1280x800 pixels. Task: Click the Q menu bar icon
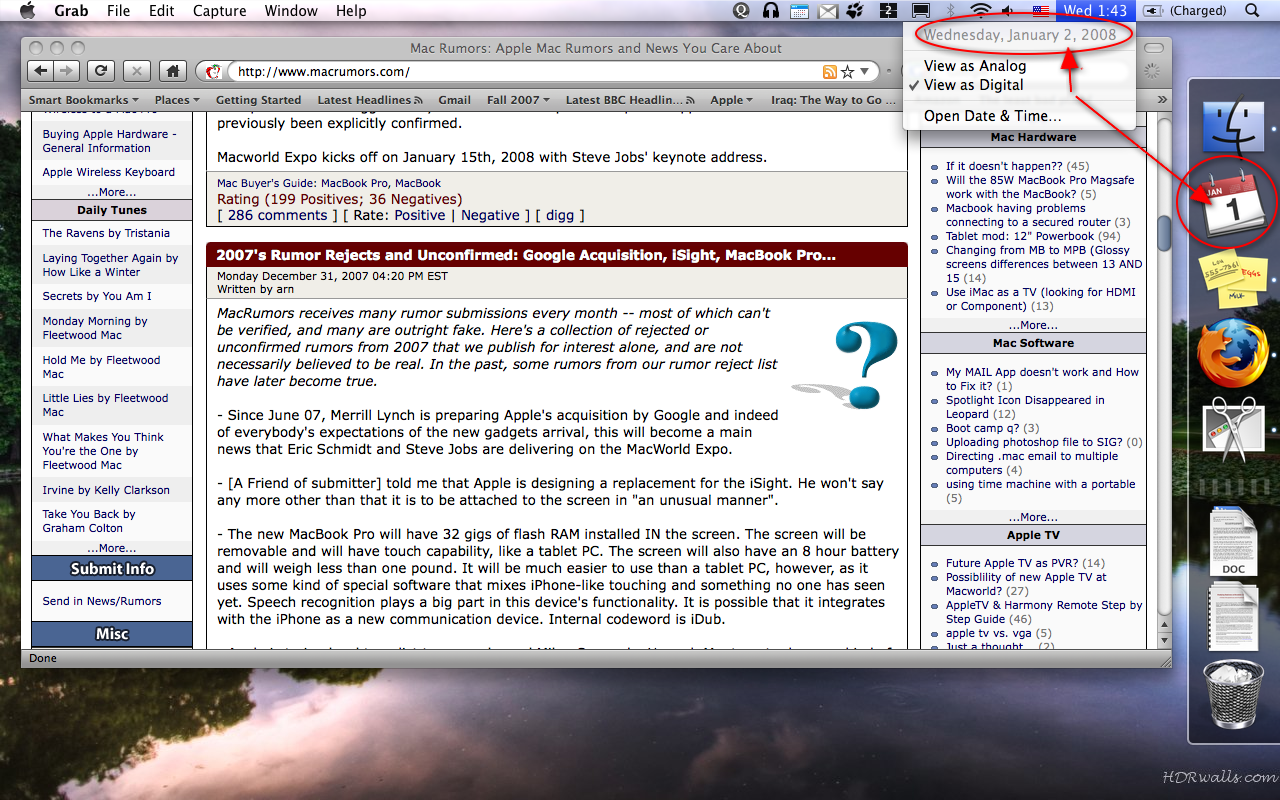click(x=742, y=11)
